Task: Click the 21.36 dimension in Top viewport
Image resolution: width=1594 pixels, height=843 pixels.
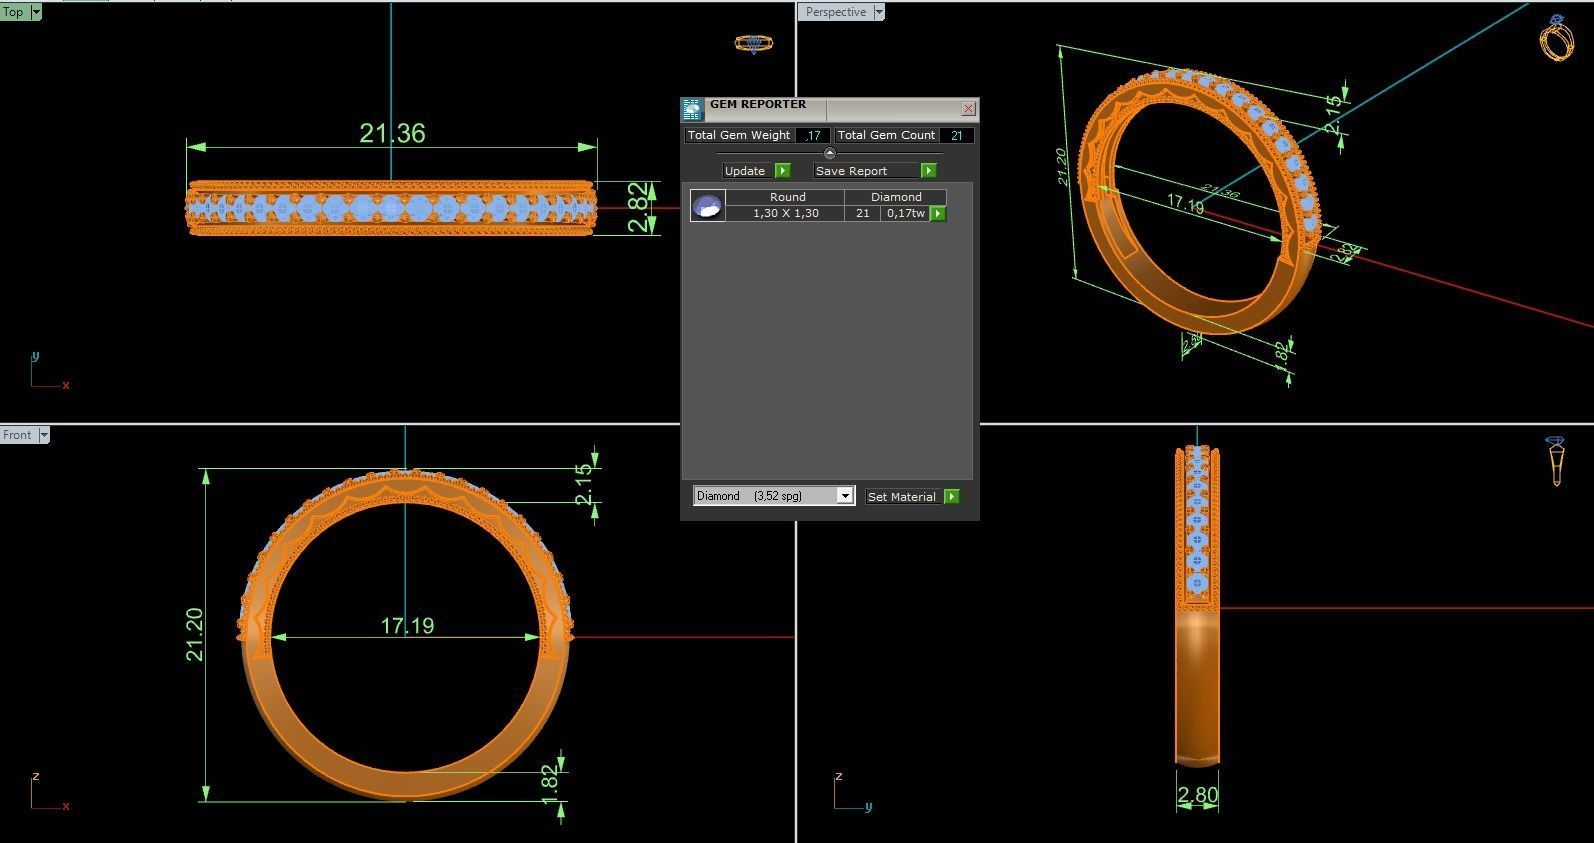Action: pyautogui.click(x=392, y=133)
